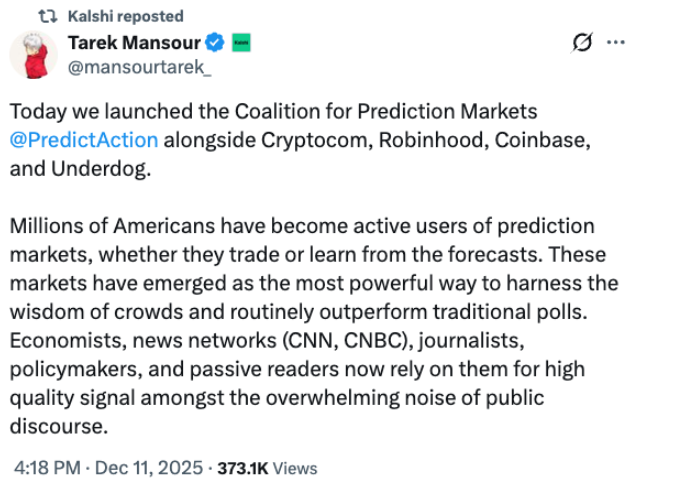Click the "Views" label
682x497 pixels.
294,468
